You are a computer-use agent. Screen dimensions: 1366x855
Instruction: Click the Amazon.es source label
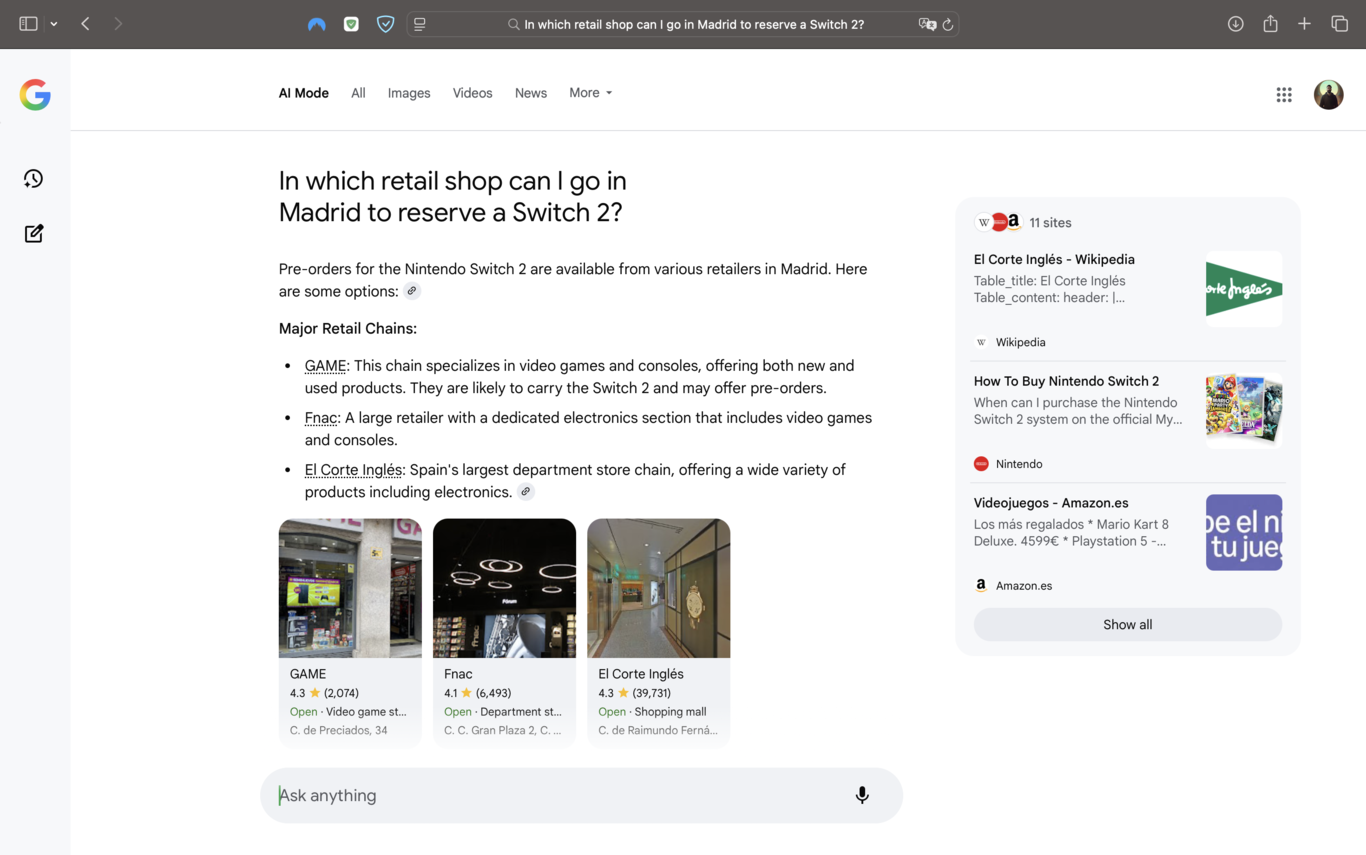click(1024, 586)
